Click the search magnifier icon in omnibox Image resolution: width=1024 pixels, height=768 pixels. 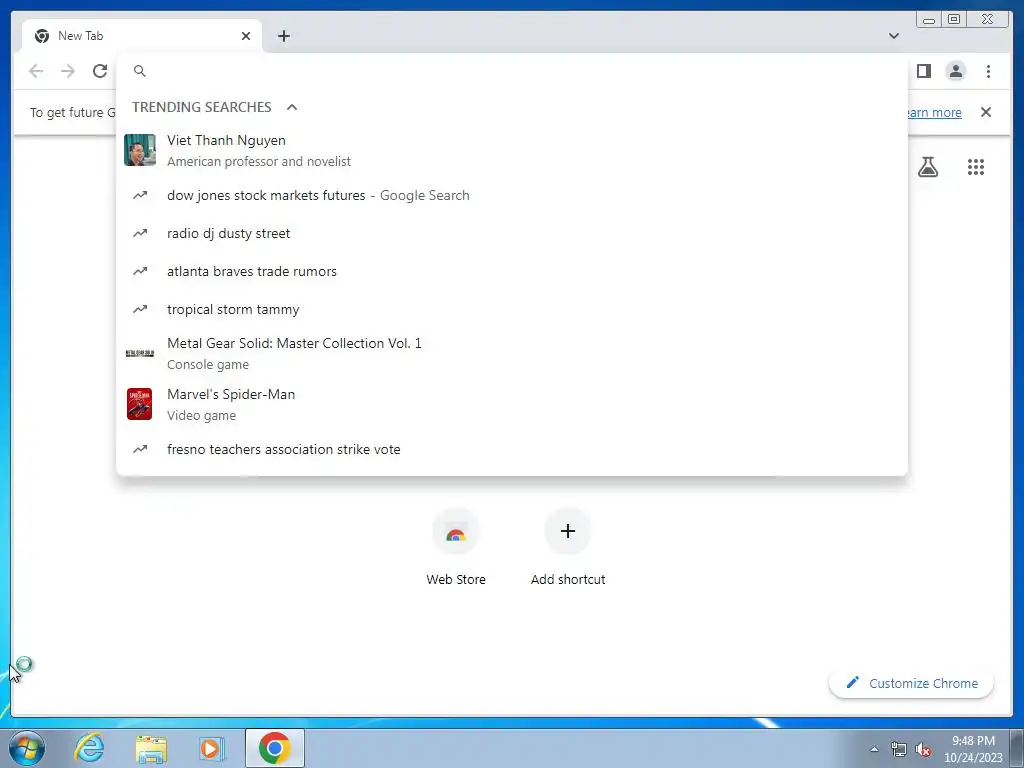pyautogui.click(x=140, y=71)
